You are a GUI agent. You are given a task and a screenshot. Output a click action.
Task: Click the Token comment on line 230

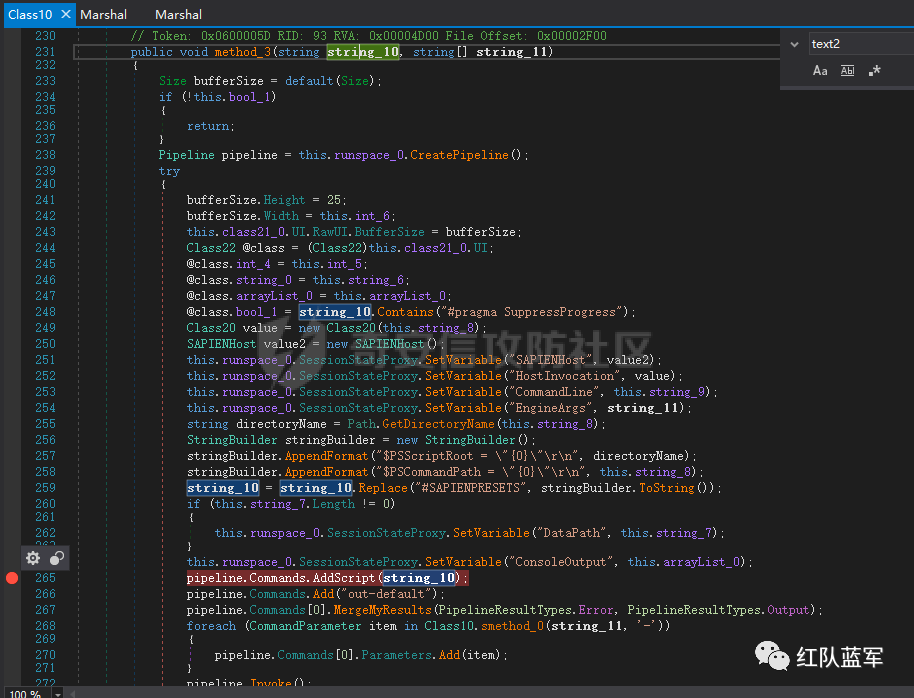tap(368, 36)
